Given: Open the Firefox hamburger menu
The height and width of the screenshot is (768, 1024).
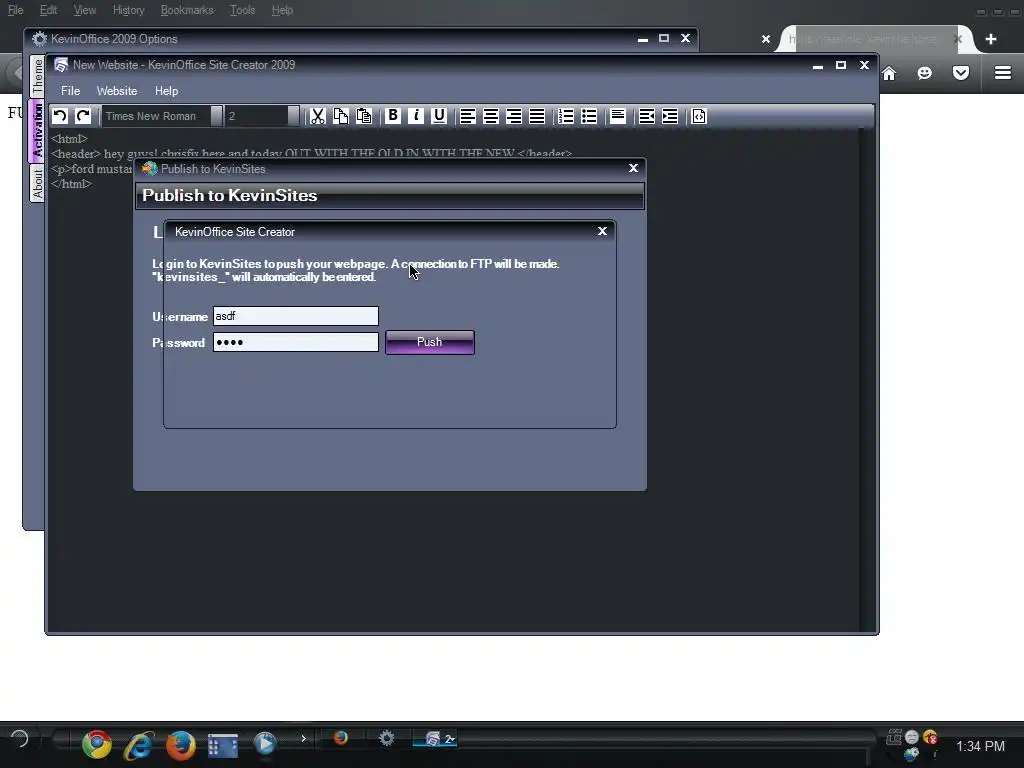Looking at the screenshot, I should (x=1003, y=73).
